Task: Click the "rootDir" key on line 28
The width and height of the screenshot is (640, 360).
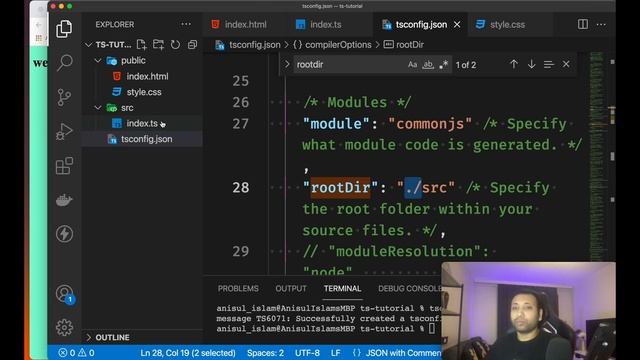Action: [x=340, y=187]
